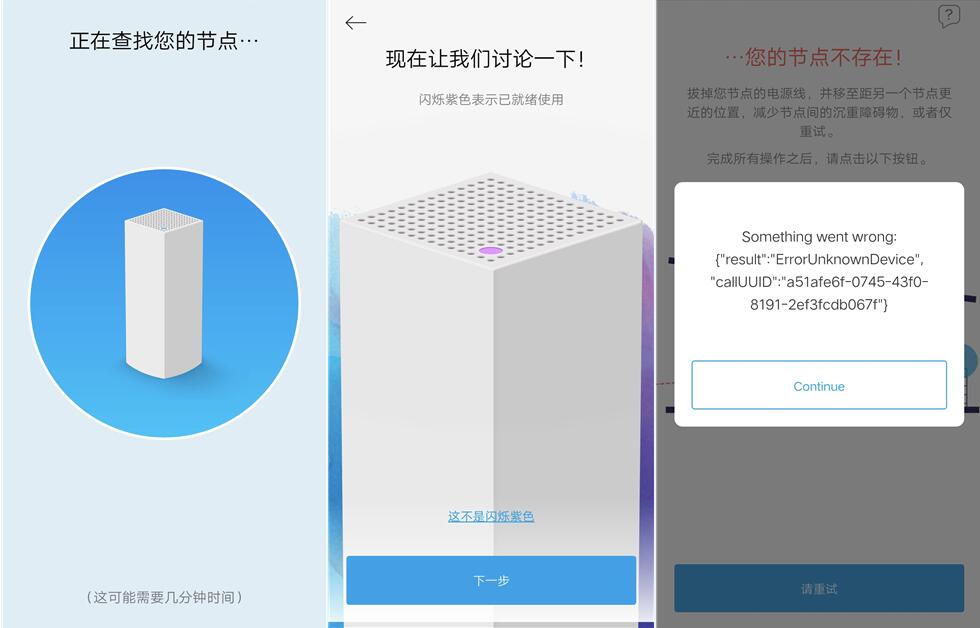The height and width of the screenshot is (628, 980).
Task: Click the Something went wrong message
Action: pyautogui.click(x=819, y=237)
